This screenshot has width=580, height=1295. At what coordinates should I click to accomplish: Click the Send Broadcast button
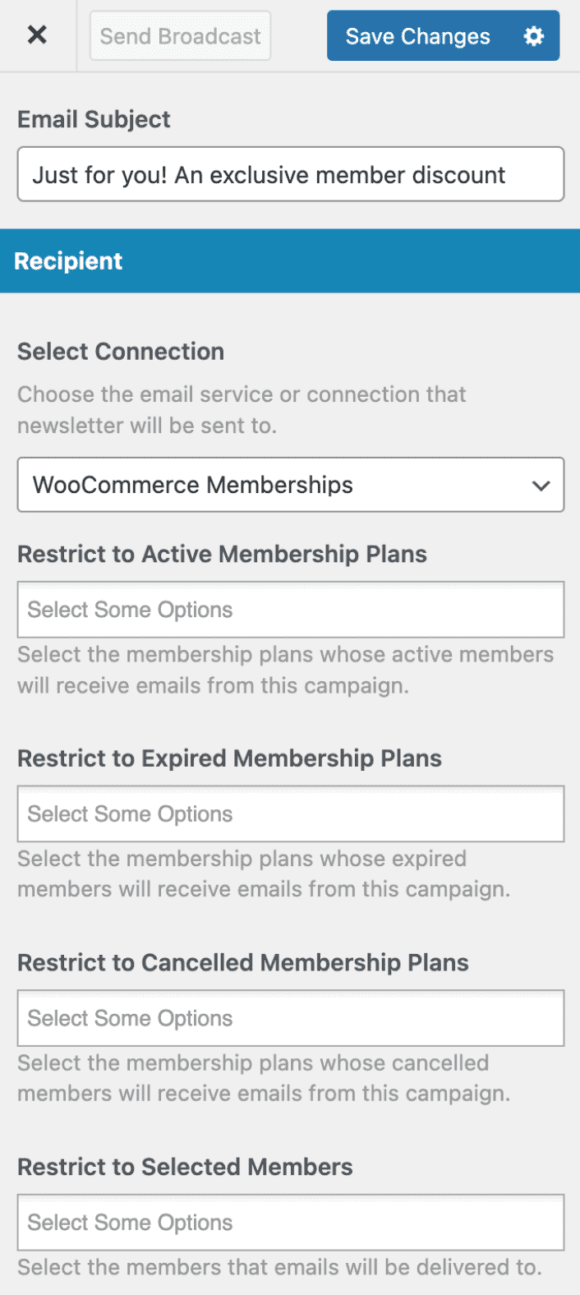pos(180,35)
